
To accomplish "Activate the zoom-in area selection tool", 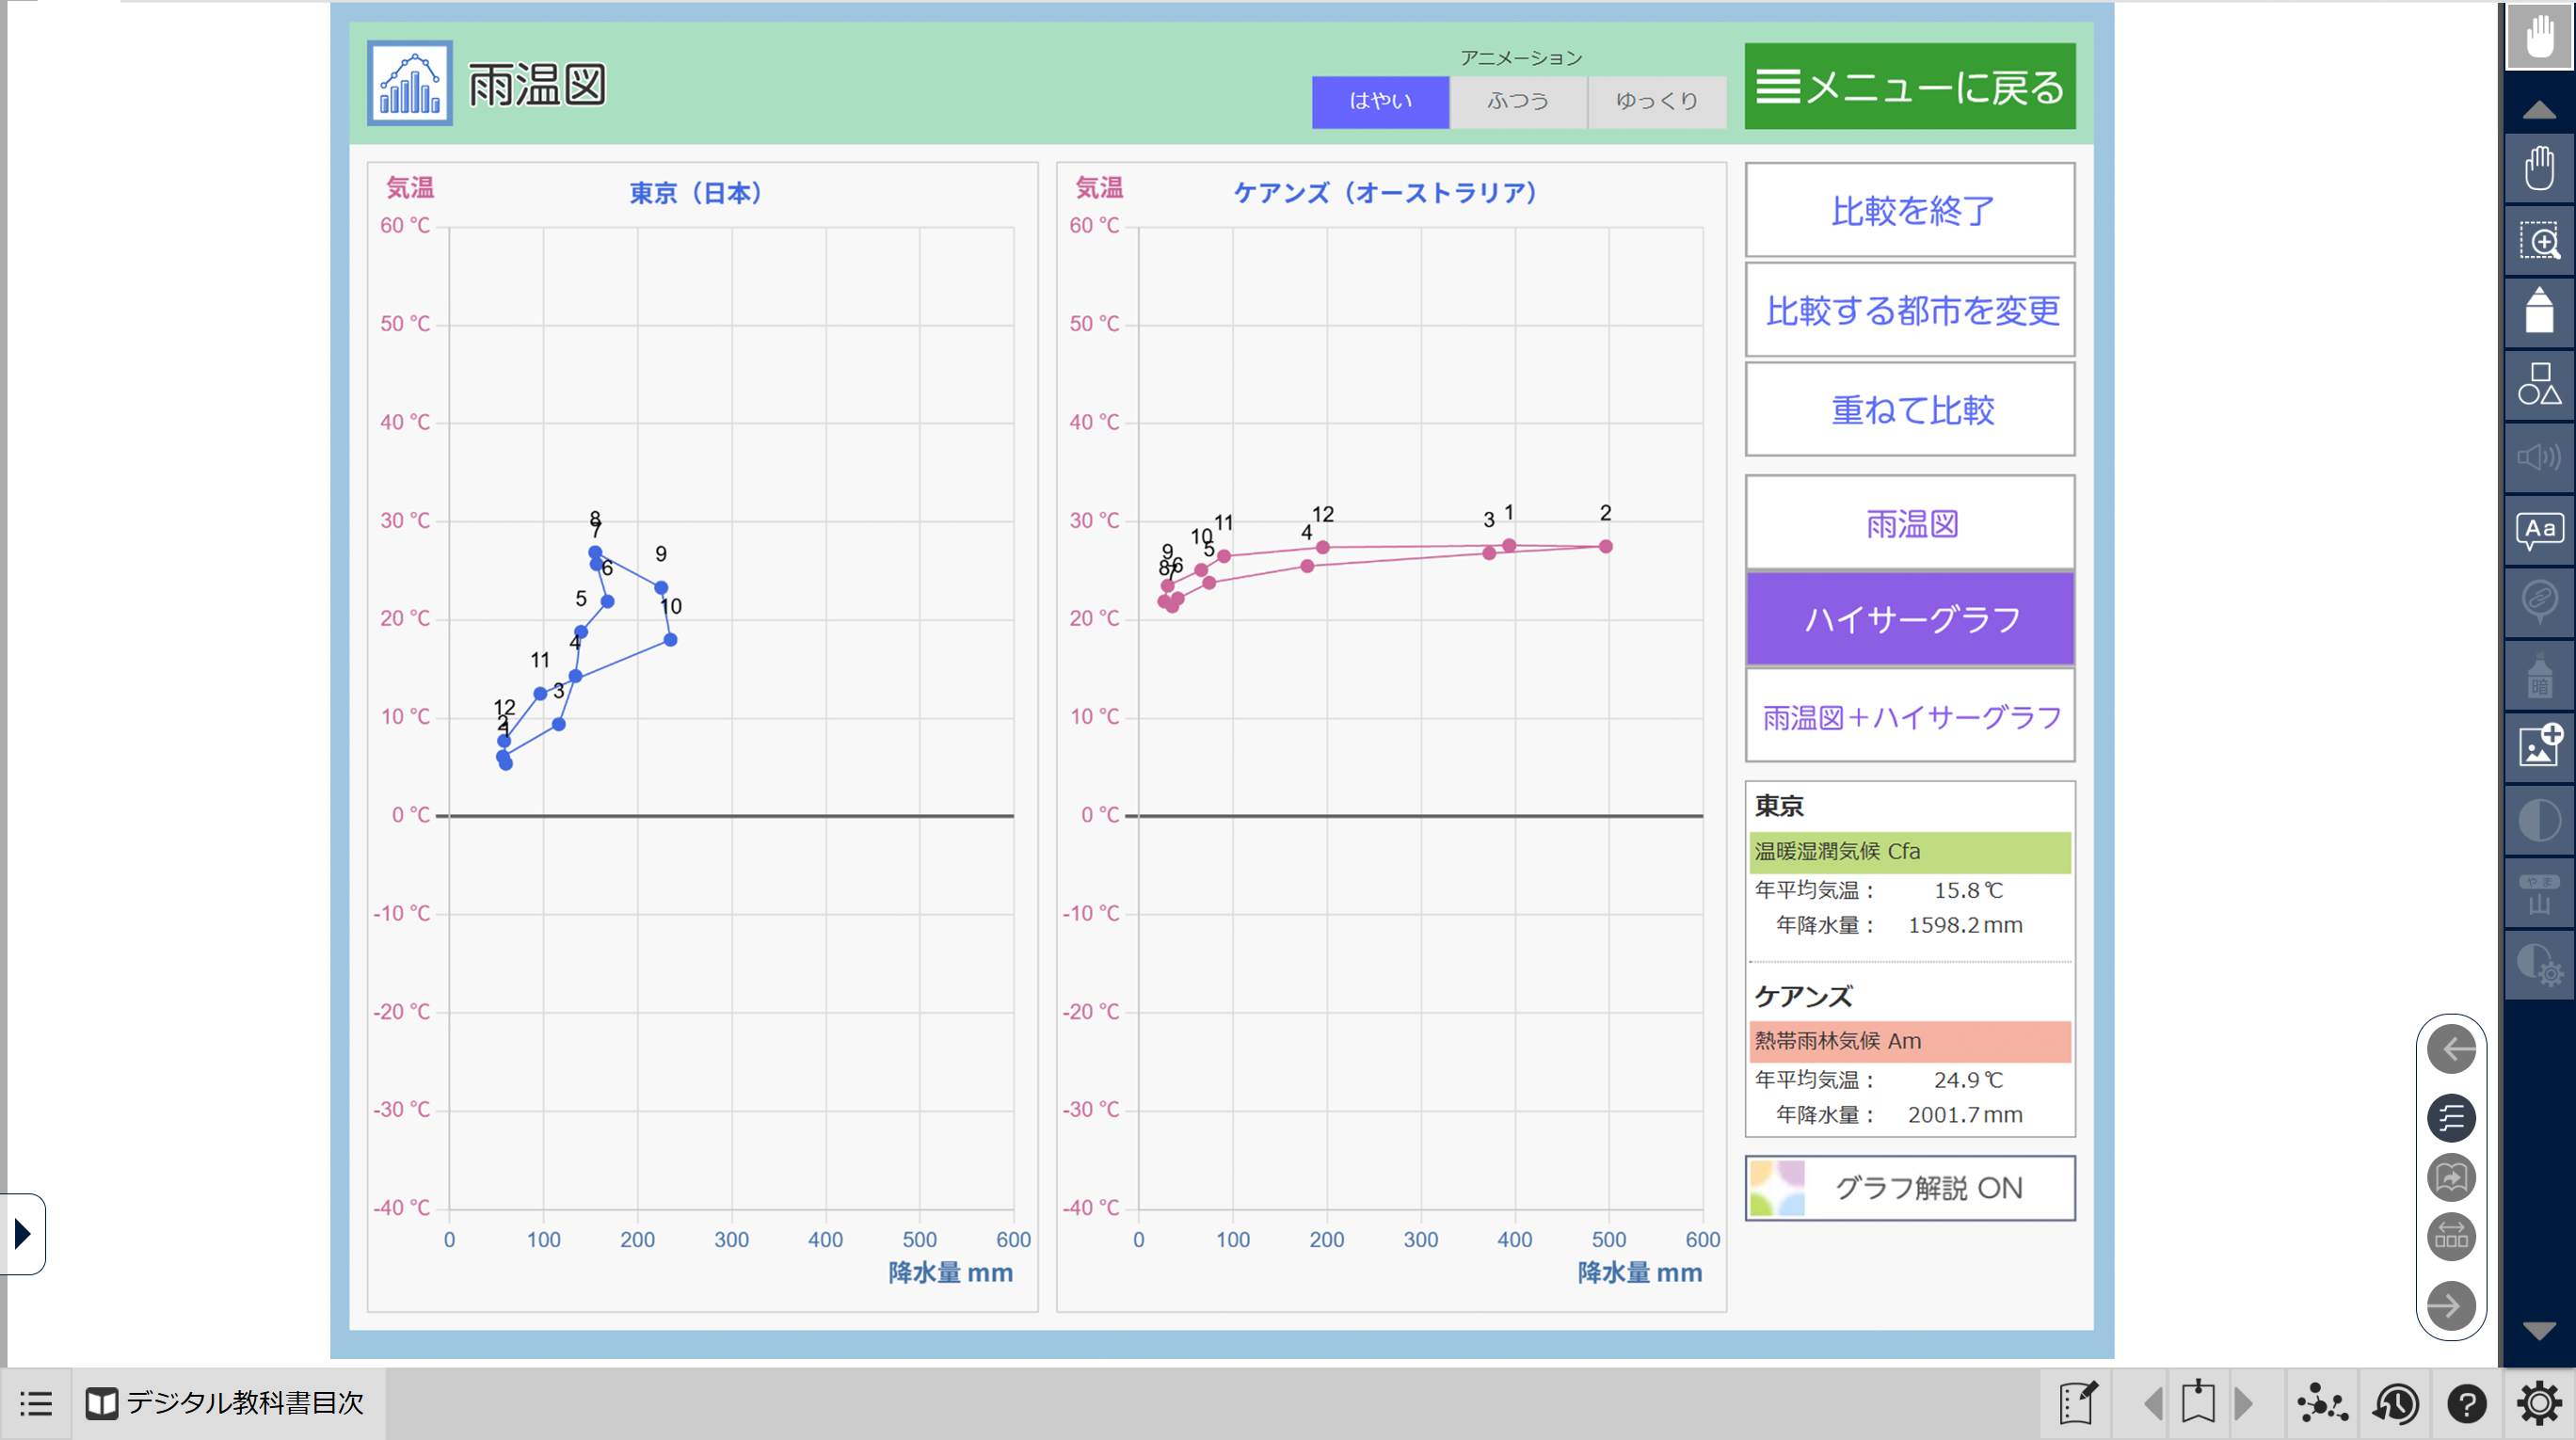I will tap(2538, 241).
